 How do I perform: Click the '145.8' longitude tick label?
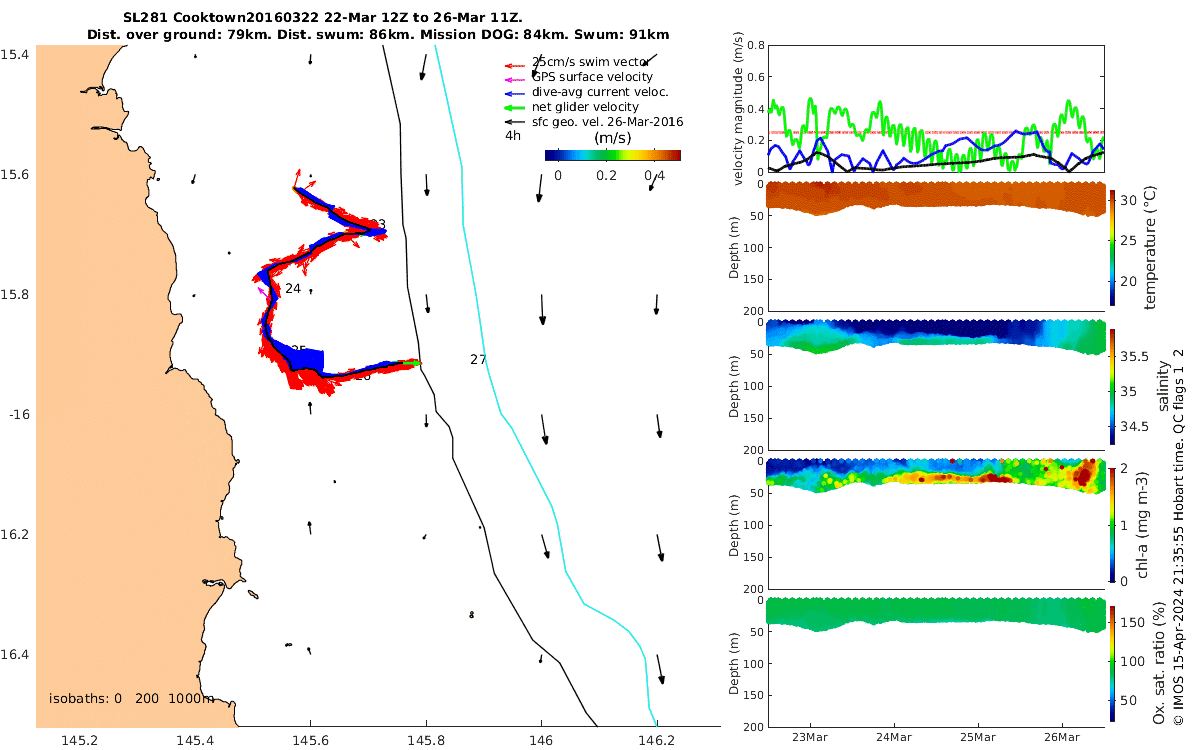pyautogui.click(x=426, y=740)
